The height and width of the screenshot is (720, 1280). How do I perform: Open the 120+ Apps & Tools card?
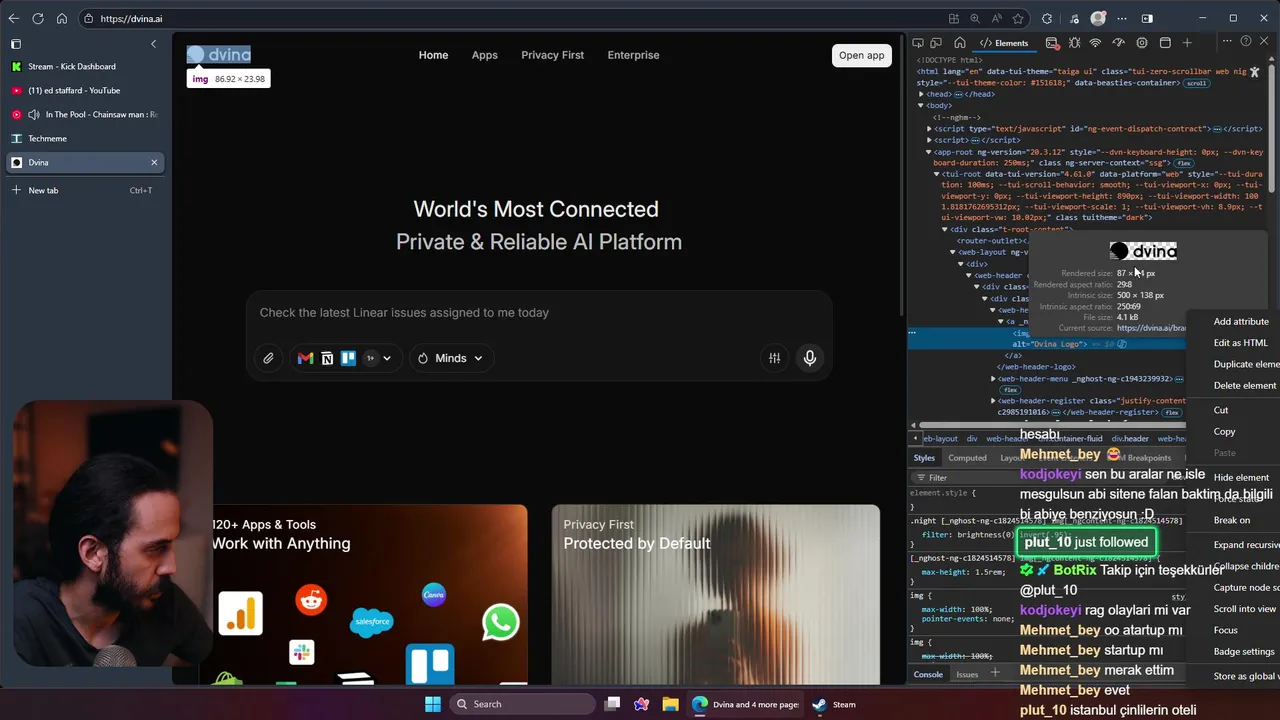coord(363,594)
